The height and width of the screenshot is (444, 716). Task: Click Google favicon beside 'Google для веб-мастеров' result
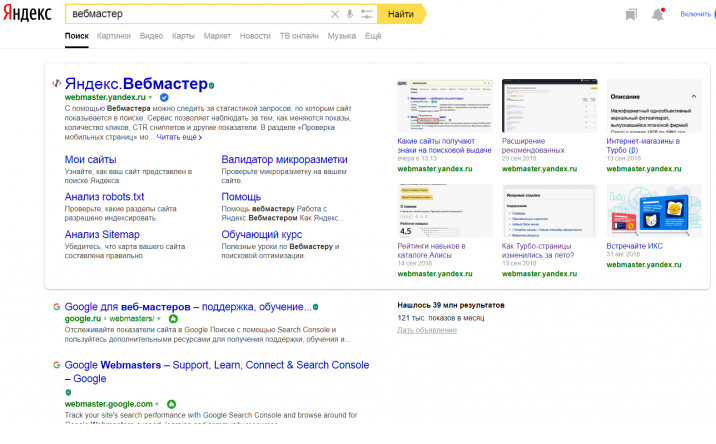(56, 307)
